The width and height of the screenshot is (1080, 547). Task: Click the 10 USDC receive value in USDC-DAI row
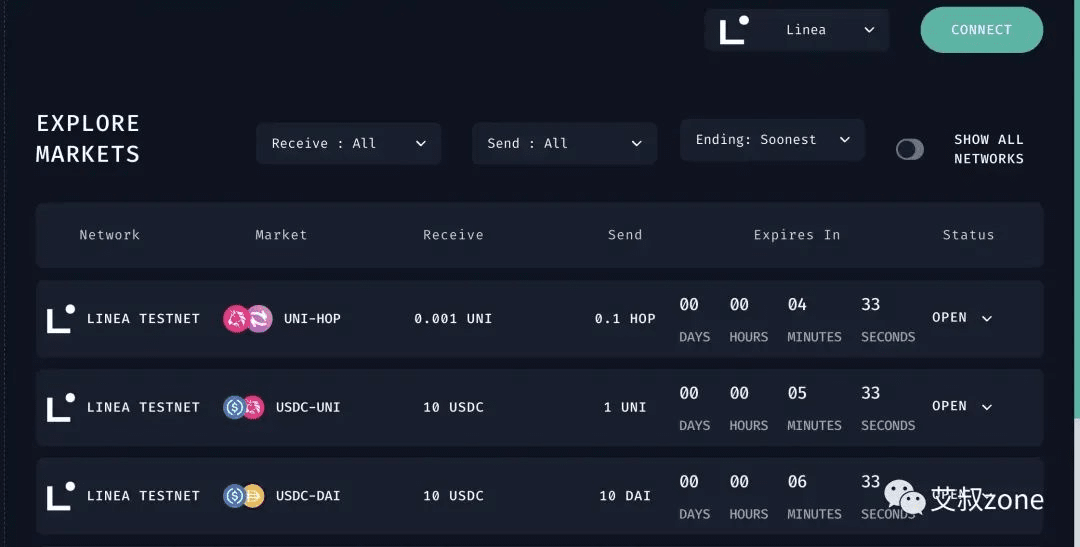pos(453,496)
